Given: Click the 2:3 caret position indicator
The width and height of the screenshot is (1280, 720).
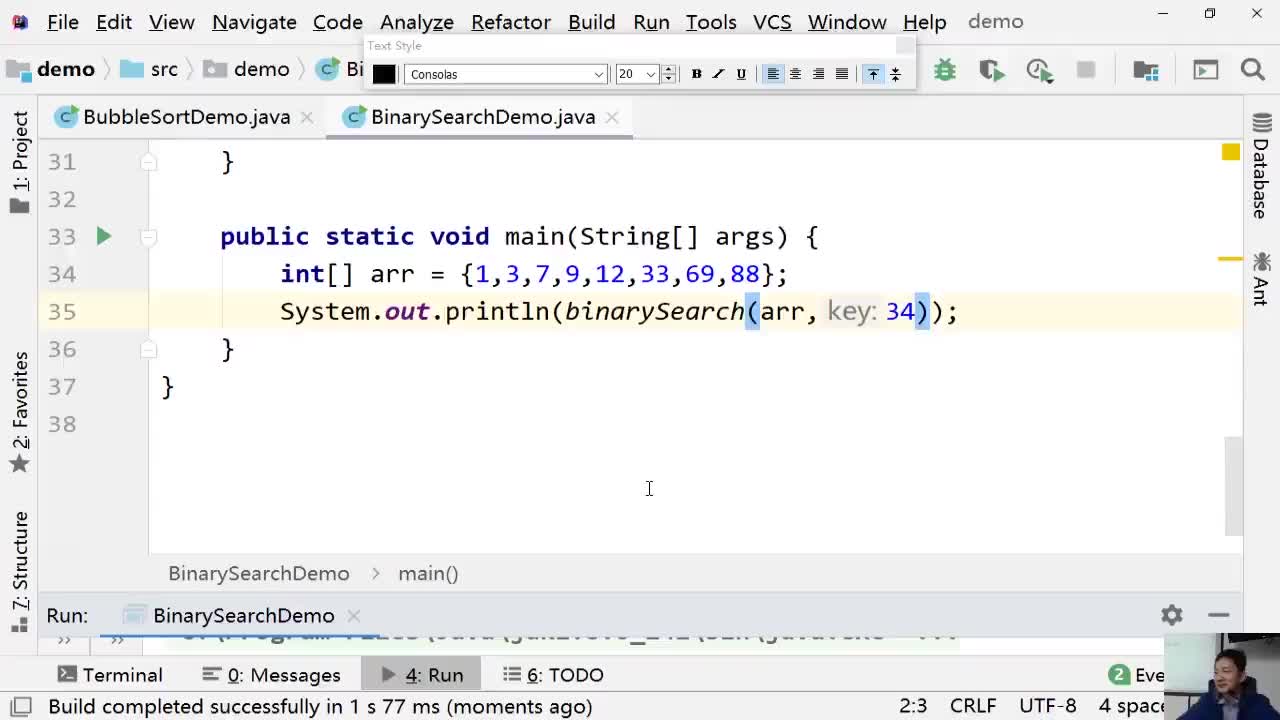Looking at the screenshot, I should pos(913,706).
